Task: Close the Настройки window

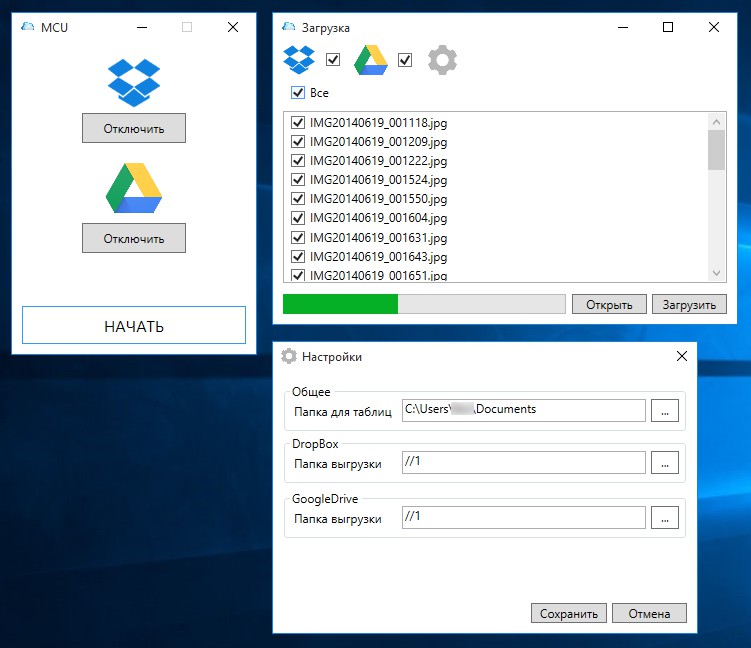Action: 682,356
